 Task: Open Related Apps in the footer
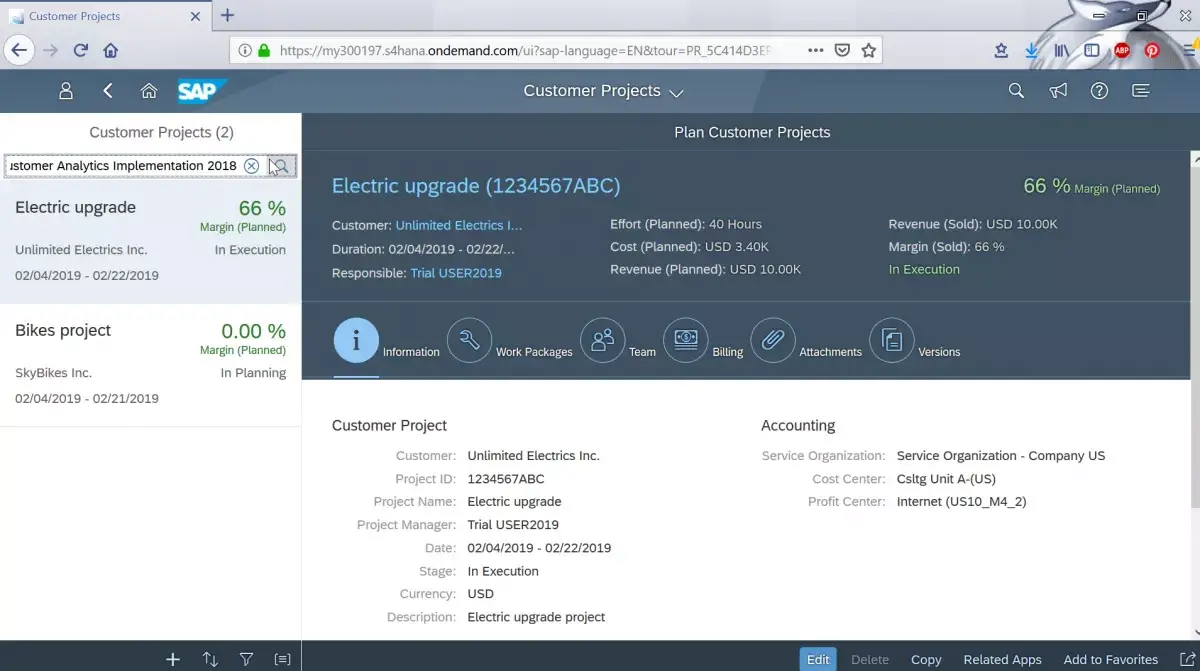tap(1002, 659)
